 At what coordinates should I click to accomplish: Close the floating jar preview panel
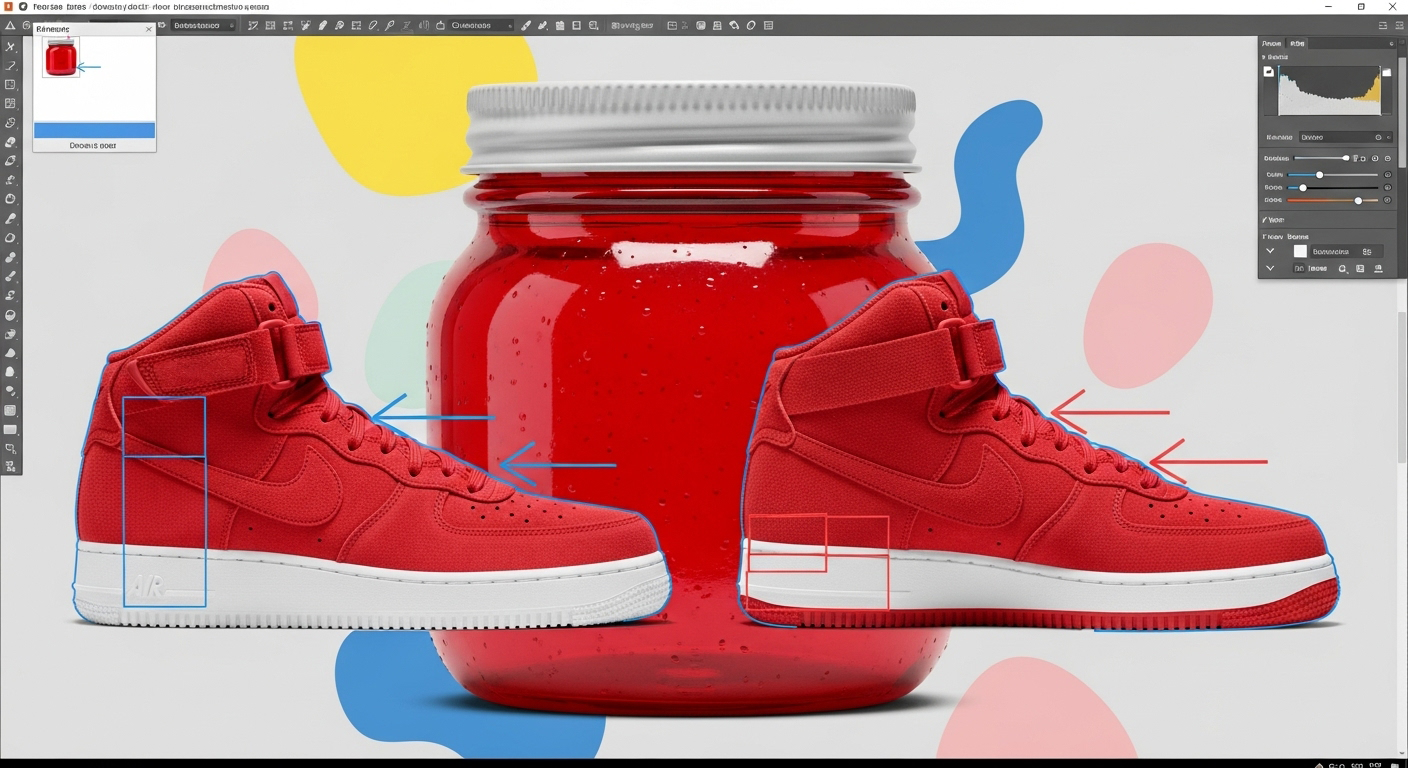coord(149,30)
